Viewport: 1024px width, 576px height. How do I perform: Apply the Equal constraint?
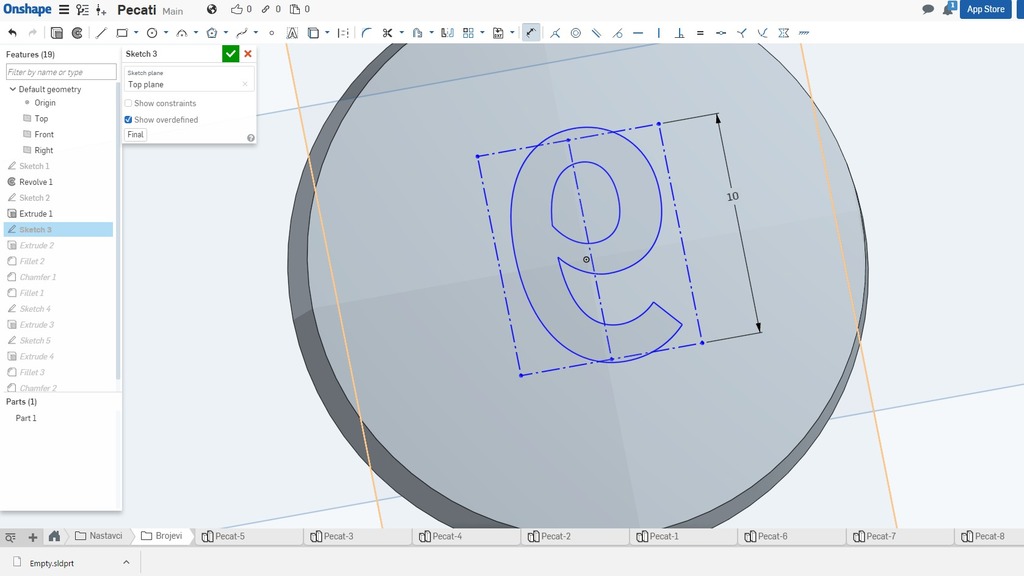(700, 33)
